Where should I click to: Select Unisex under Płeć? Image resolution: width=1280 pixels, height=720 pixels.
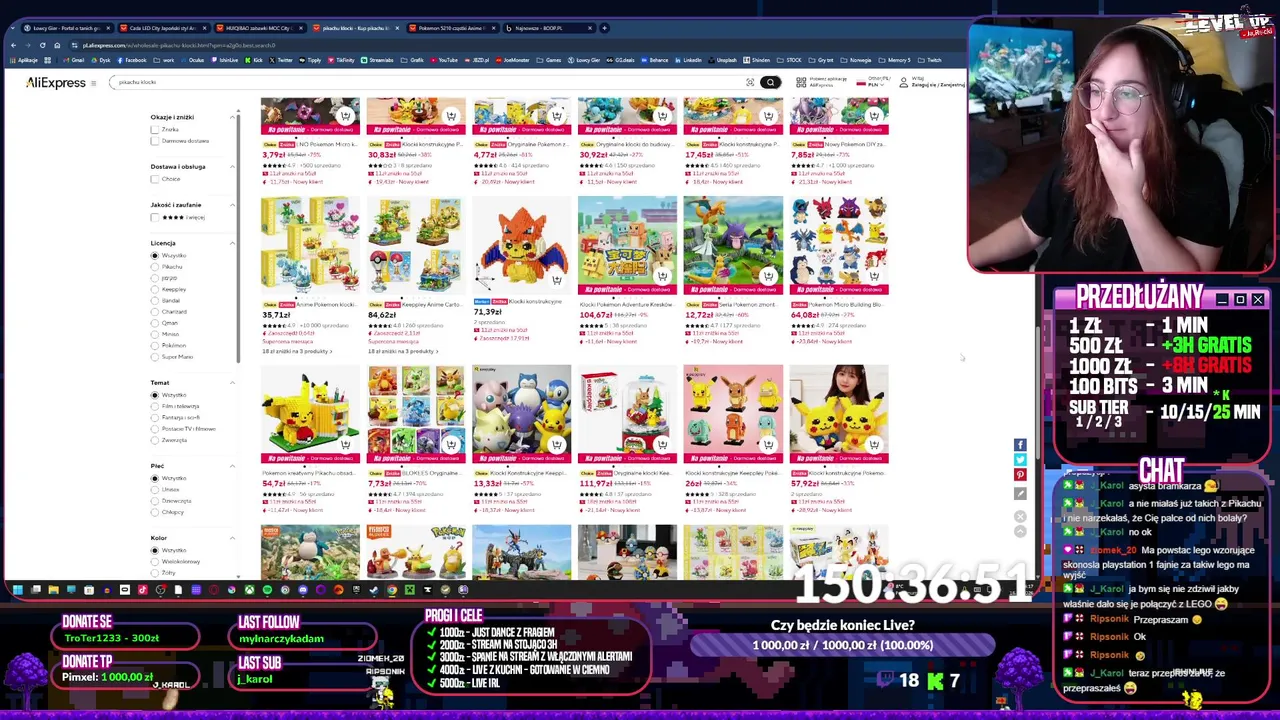[x=155, y=489]
